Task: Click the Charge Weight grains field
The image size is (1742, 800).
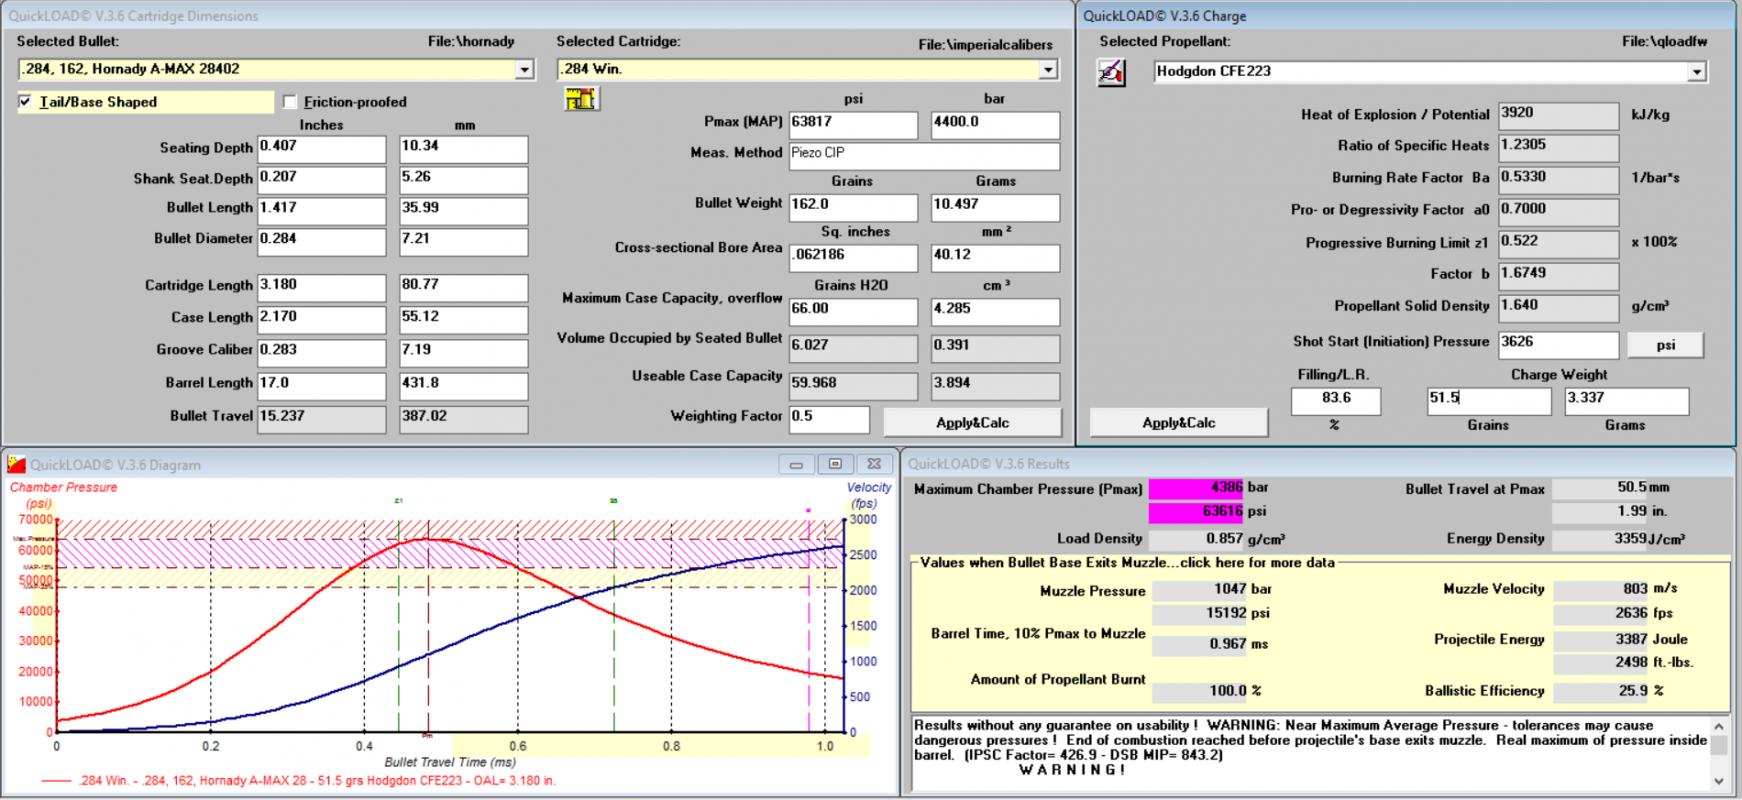Action: click(1488, 401)
